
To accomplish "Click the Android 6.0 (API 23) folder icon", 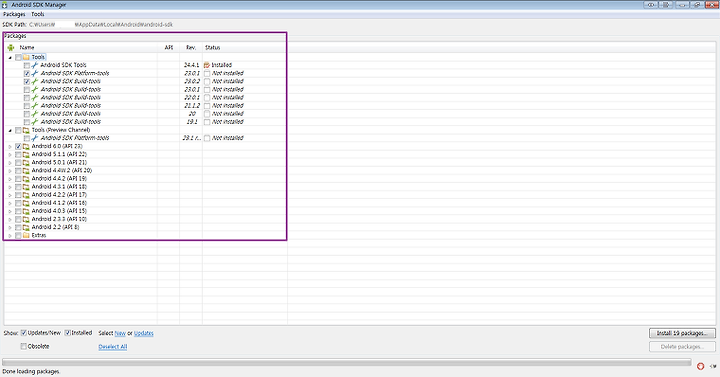I will [26, 146].
